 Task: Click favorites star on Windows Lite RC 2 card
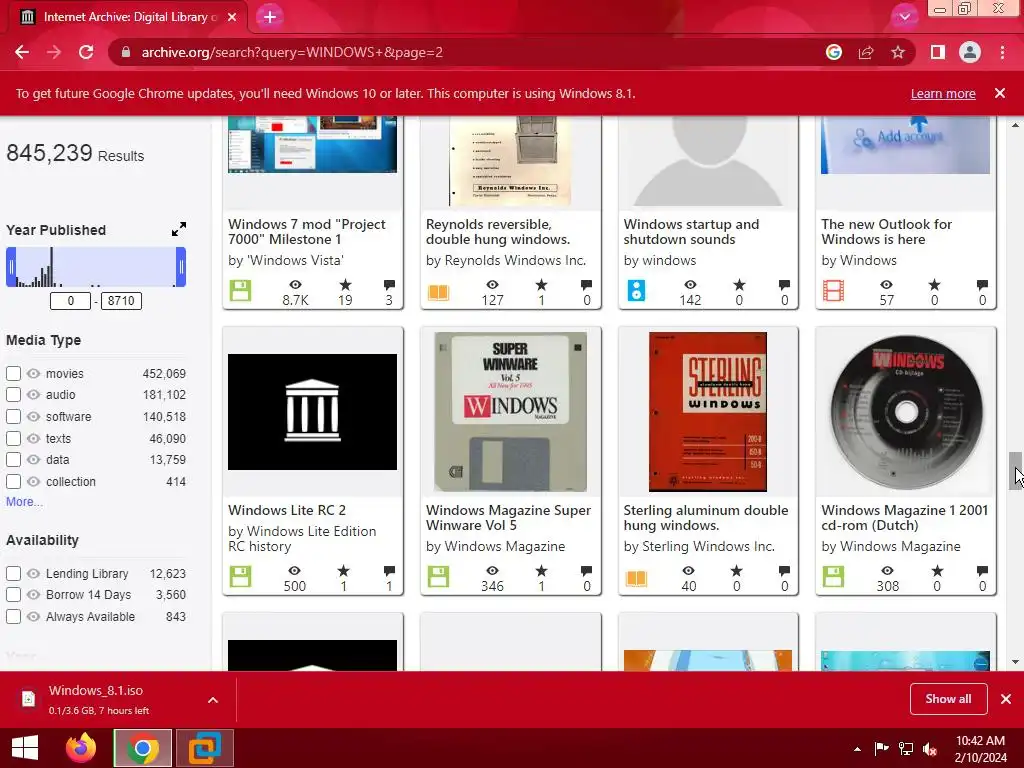(x=344, y=571)
